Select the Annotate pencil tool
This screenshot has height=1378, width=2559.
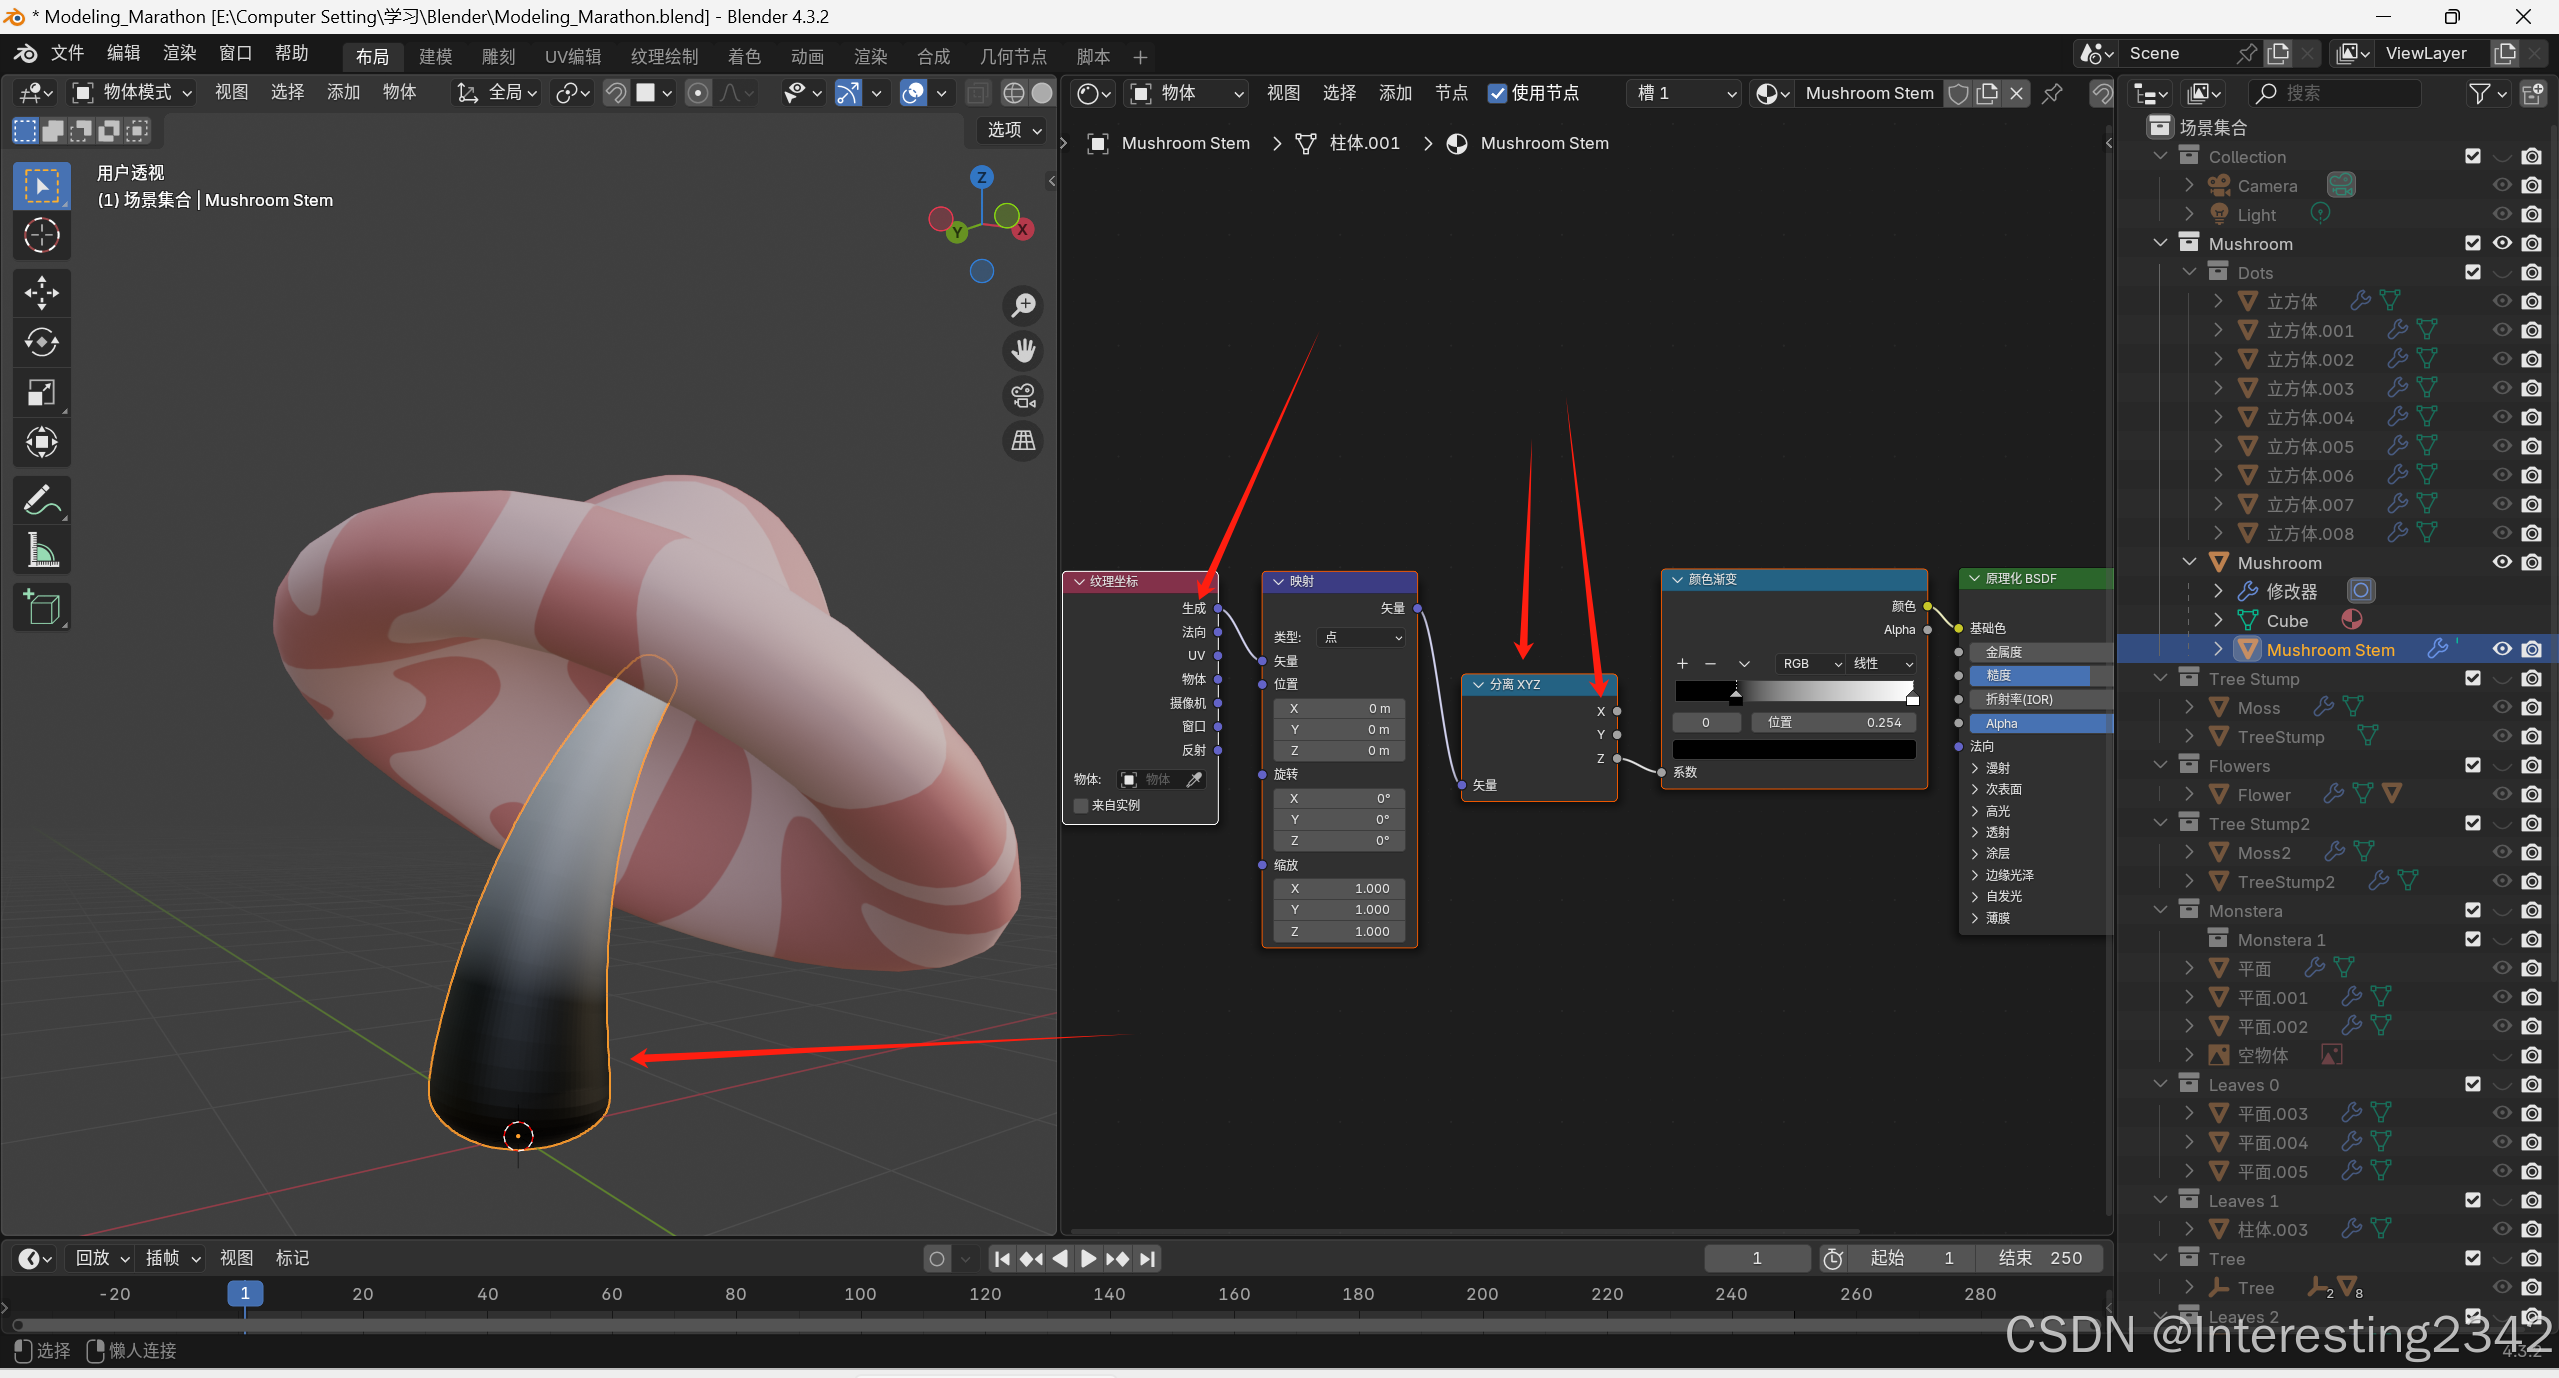pyautogui.click(x=41, y=500)
